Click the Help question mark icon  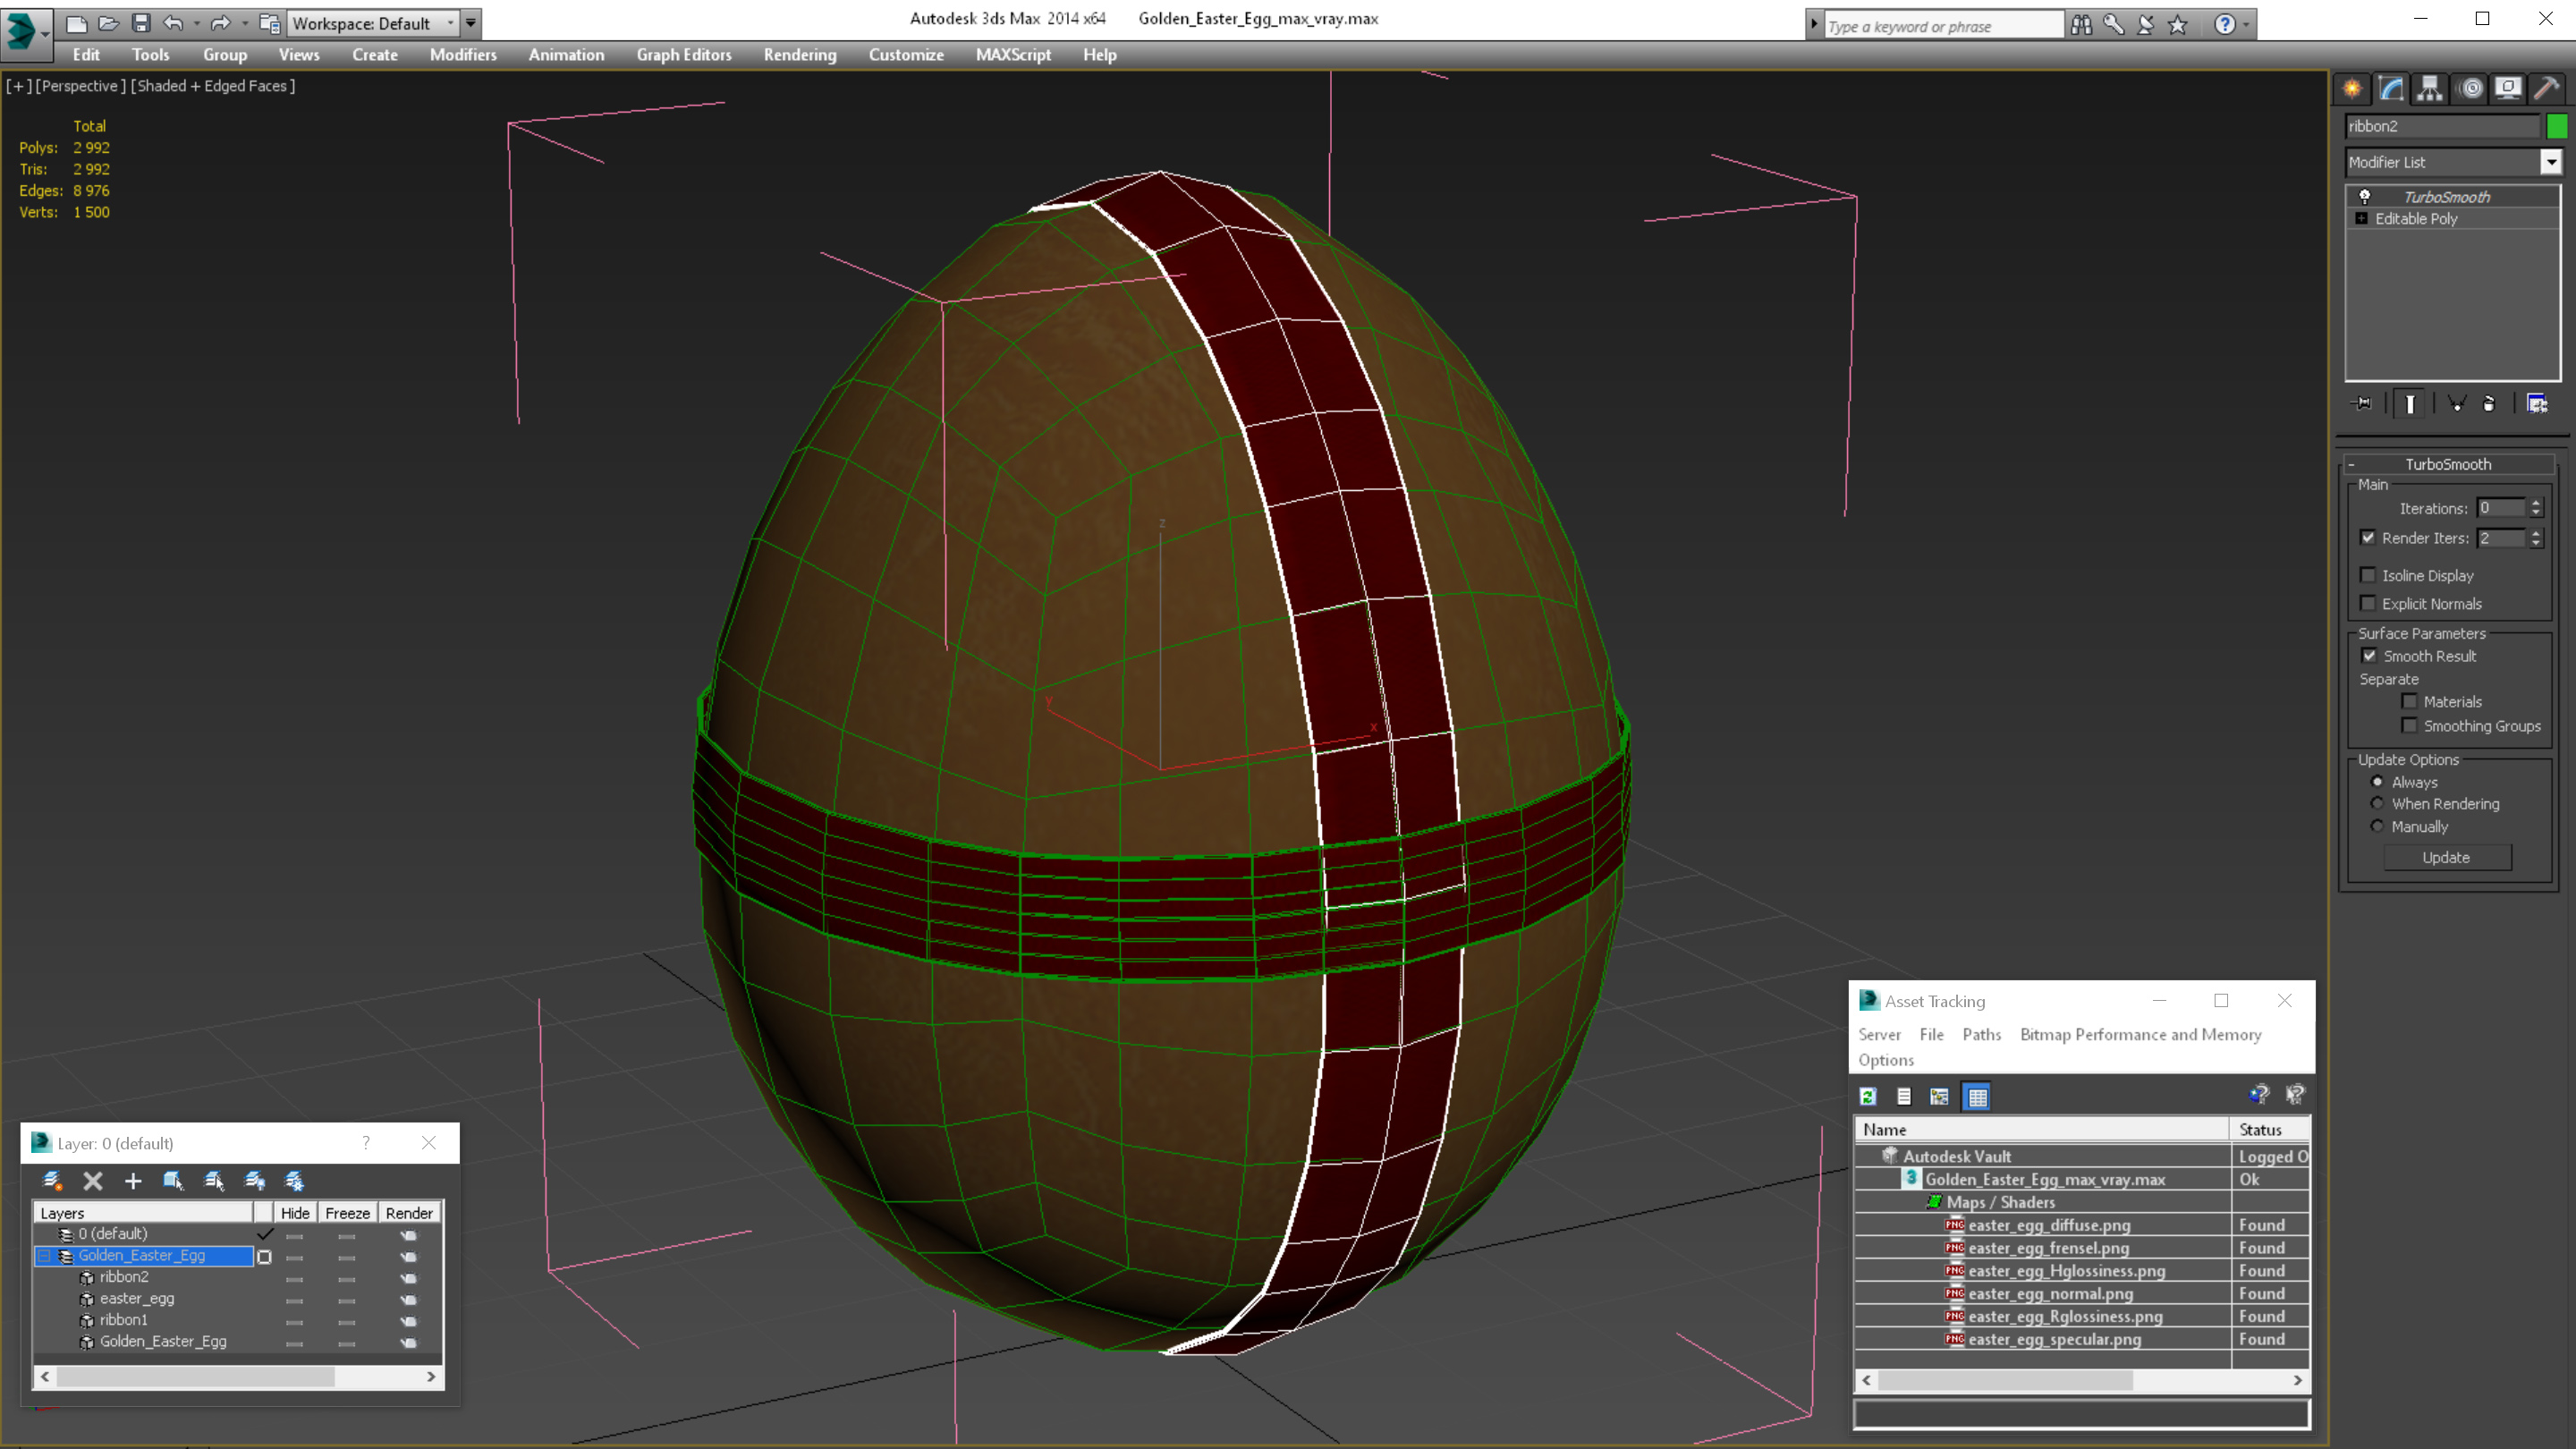(2225, 25)
